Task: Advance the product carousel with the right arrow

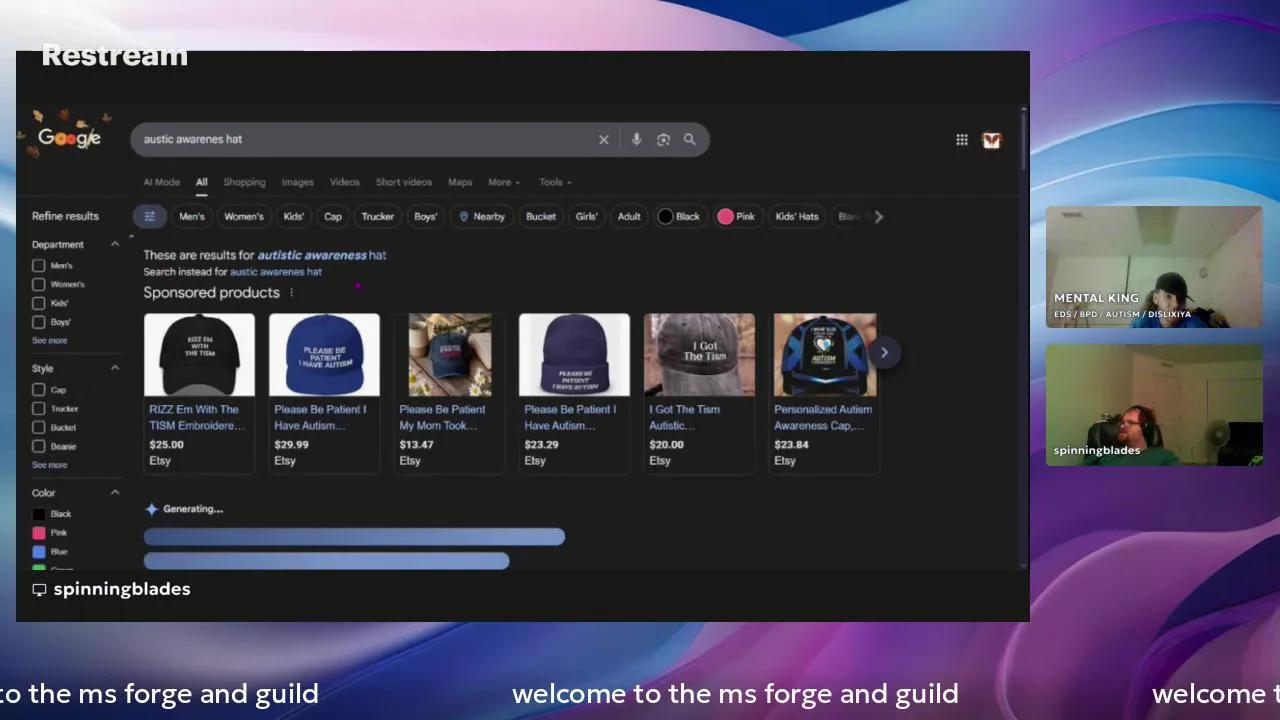Action: (884, 352)
